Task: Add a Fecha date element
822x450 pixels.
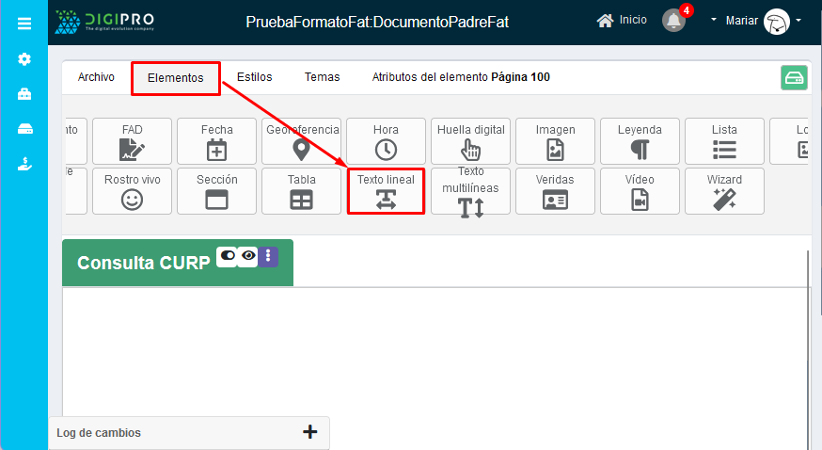Action: pyautogui.click(x=217, y=141)
